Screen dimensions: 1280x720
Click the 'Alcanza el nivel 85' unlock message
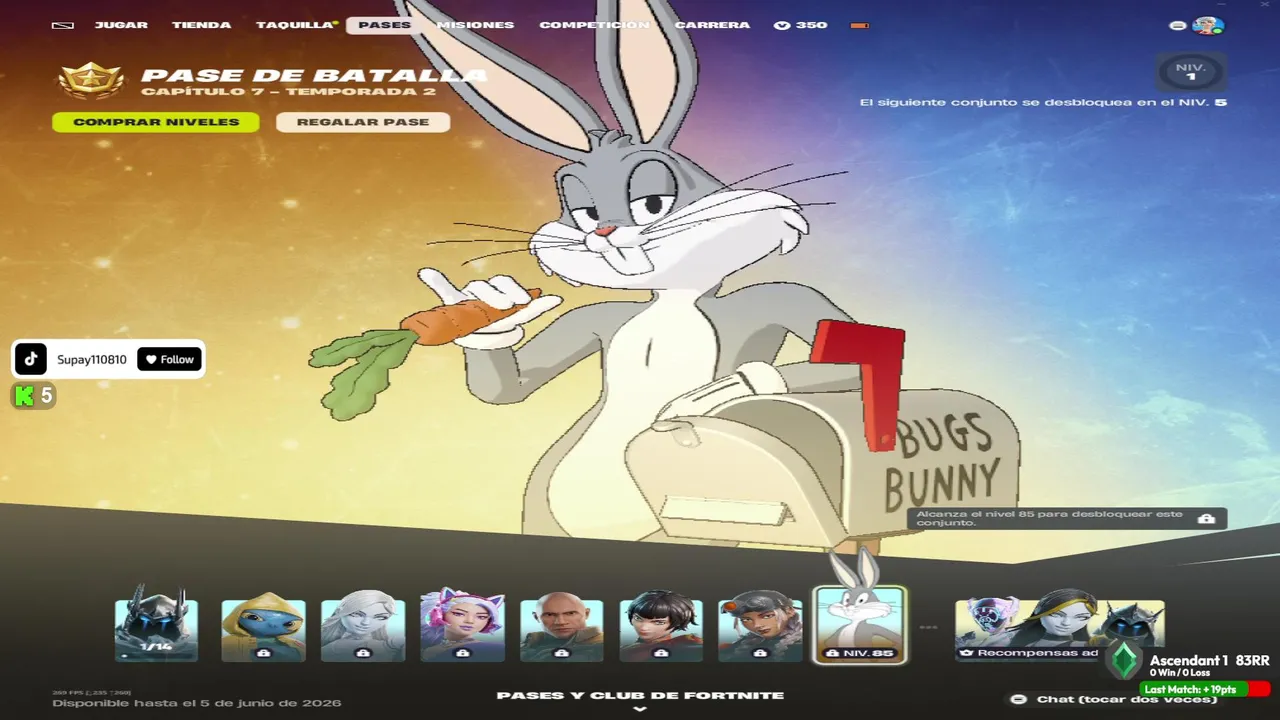(x=1050, y=518)
